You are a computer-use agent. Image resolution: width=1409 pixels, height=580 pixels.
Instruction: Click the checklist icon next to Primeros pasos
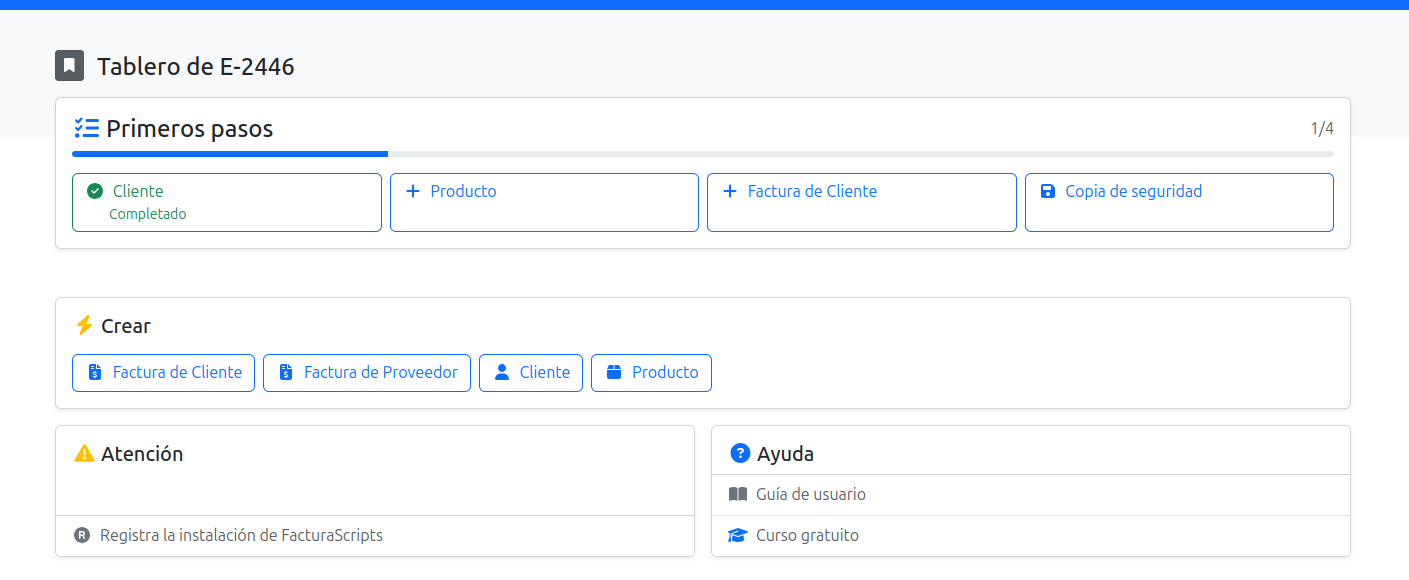pyautogui.click(x=86, y=128)
